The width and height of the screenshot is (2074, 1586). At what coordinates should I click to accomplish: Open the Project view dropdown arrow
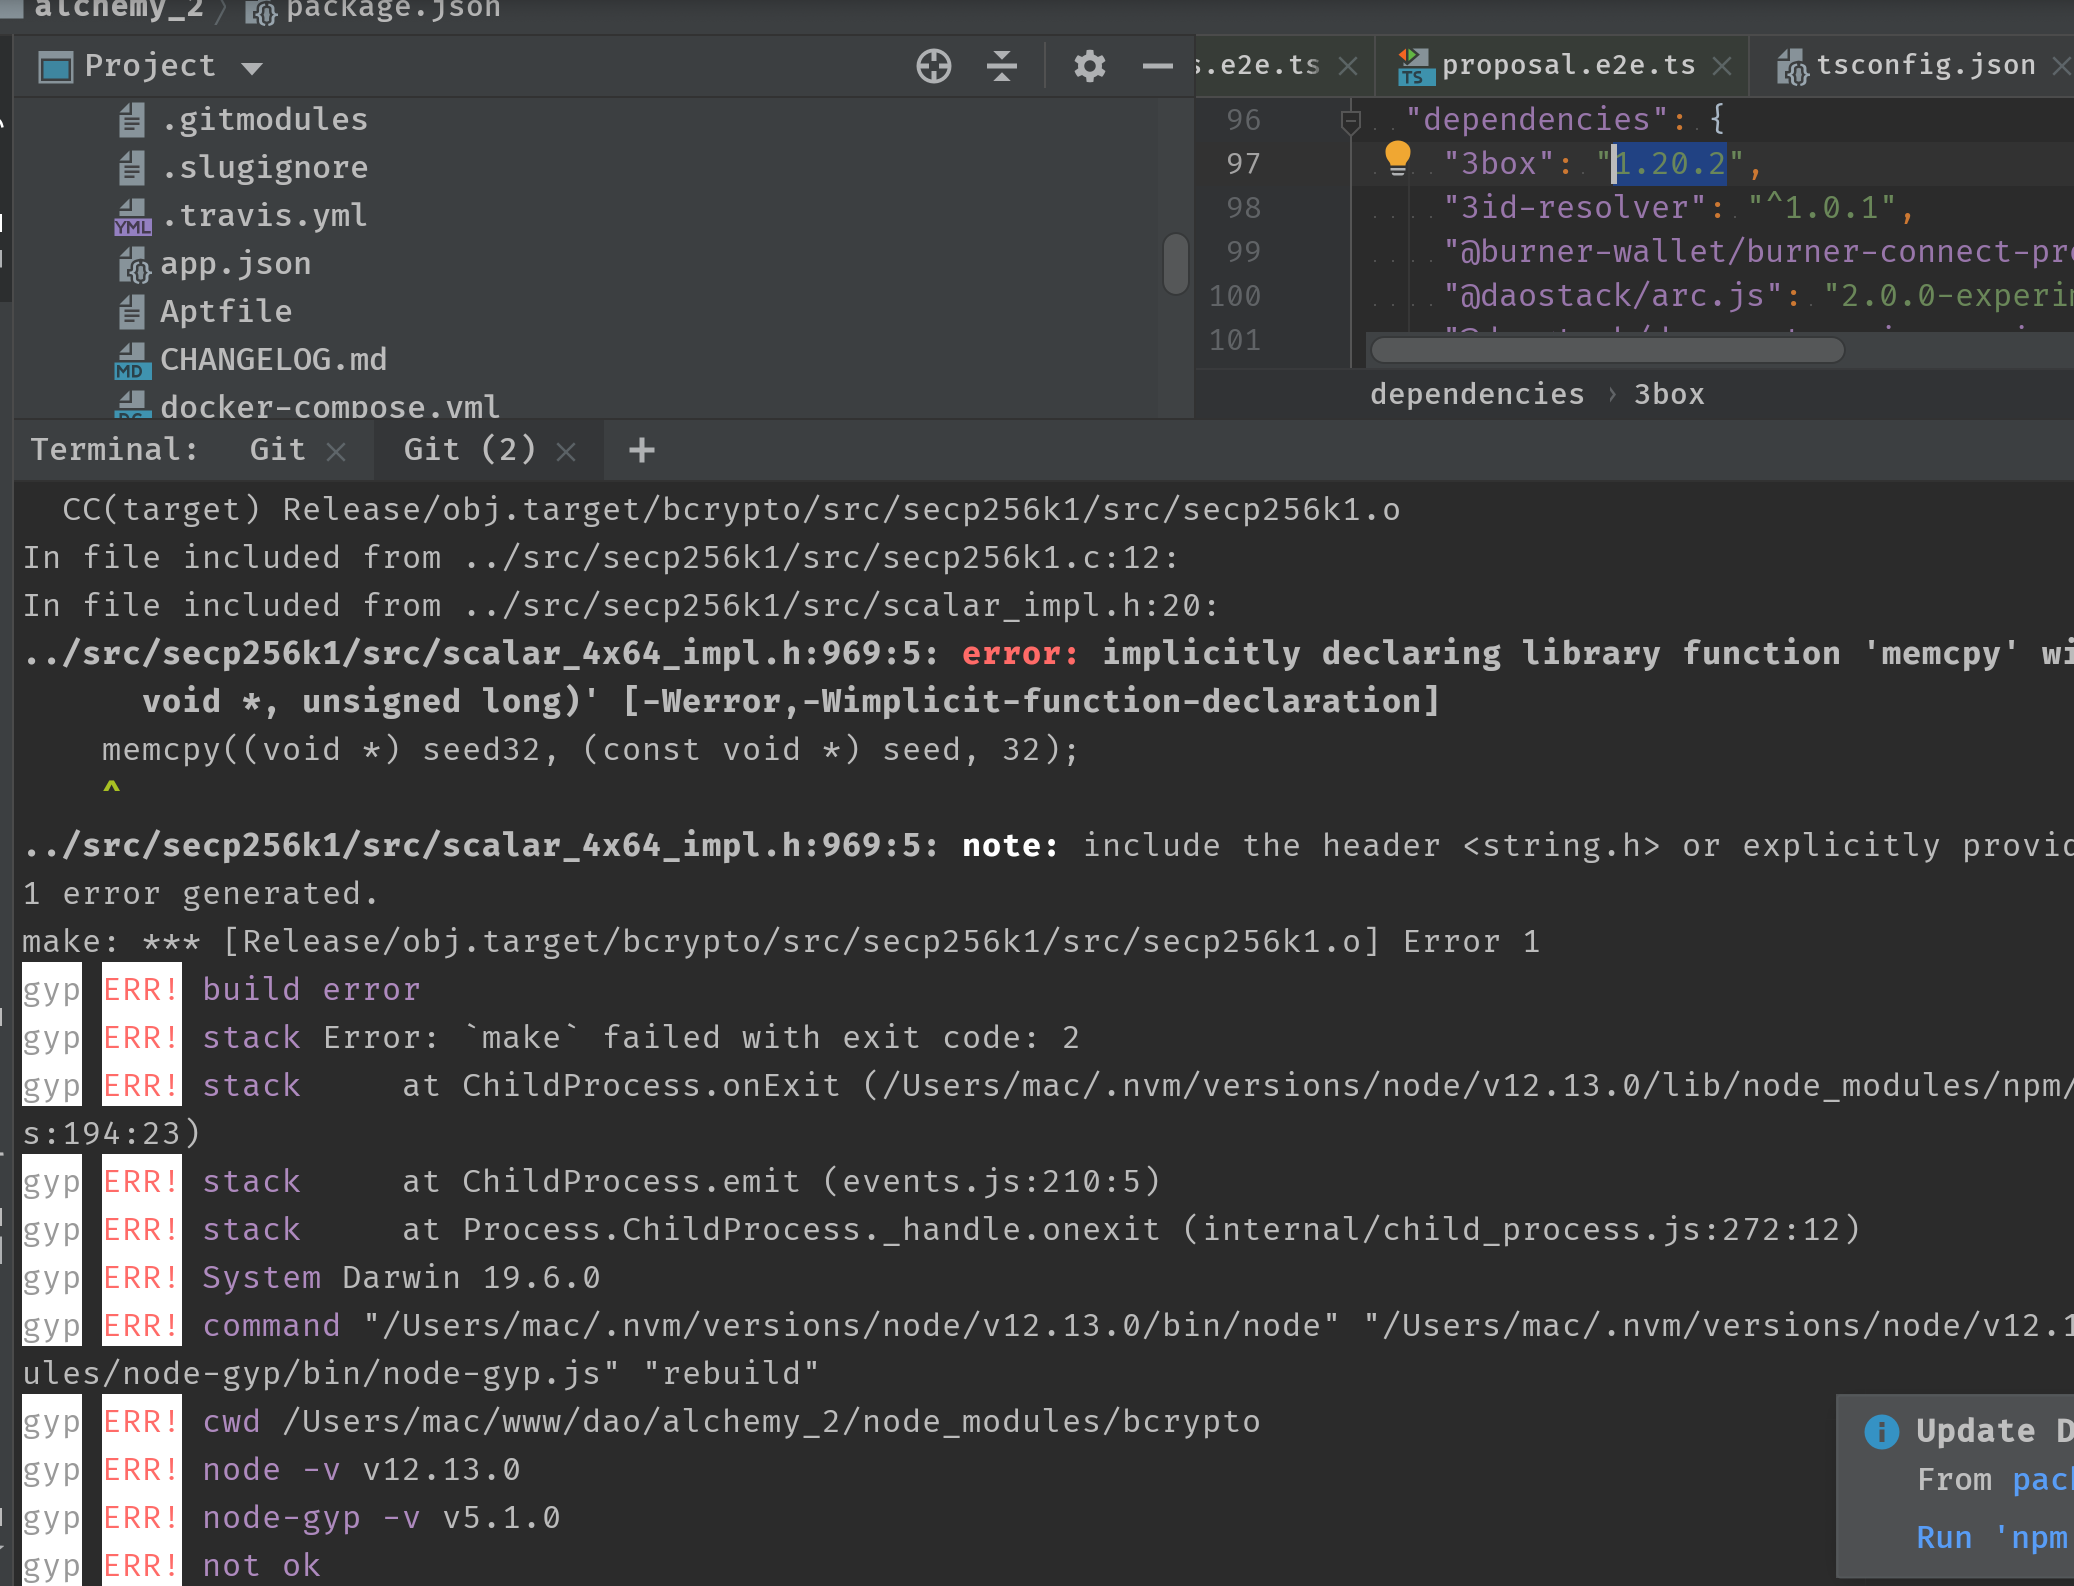[252, 68]
